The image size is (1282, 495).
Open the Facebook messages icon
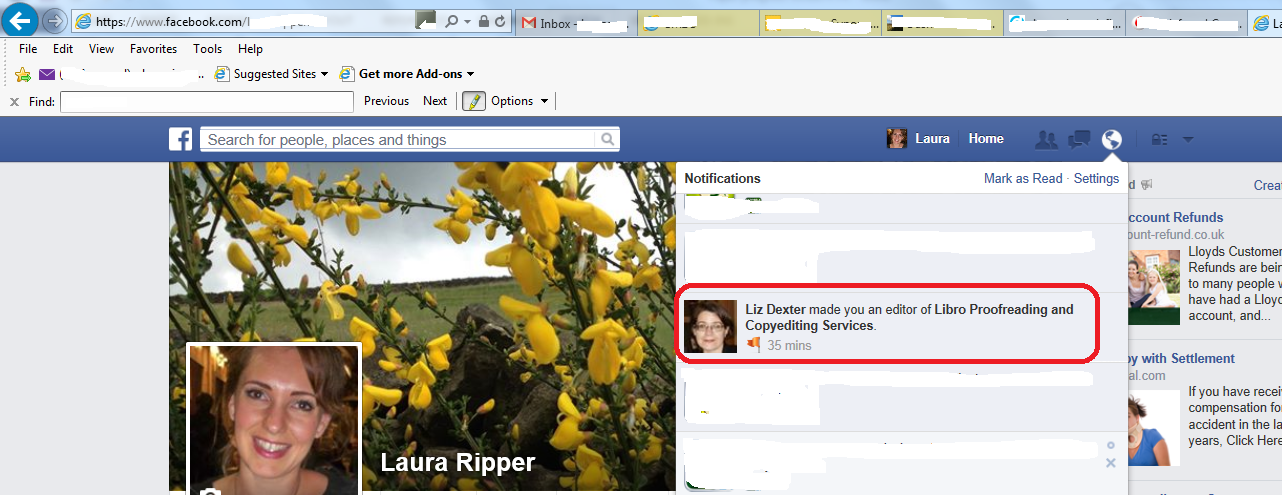coord(1079,140)
